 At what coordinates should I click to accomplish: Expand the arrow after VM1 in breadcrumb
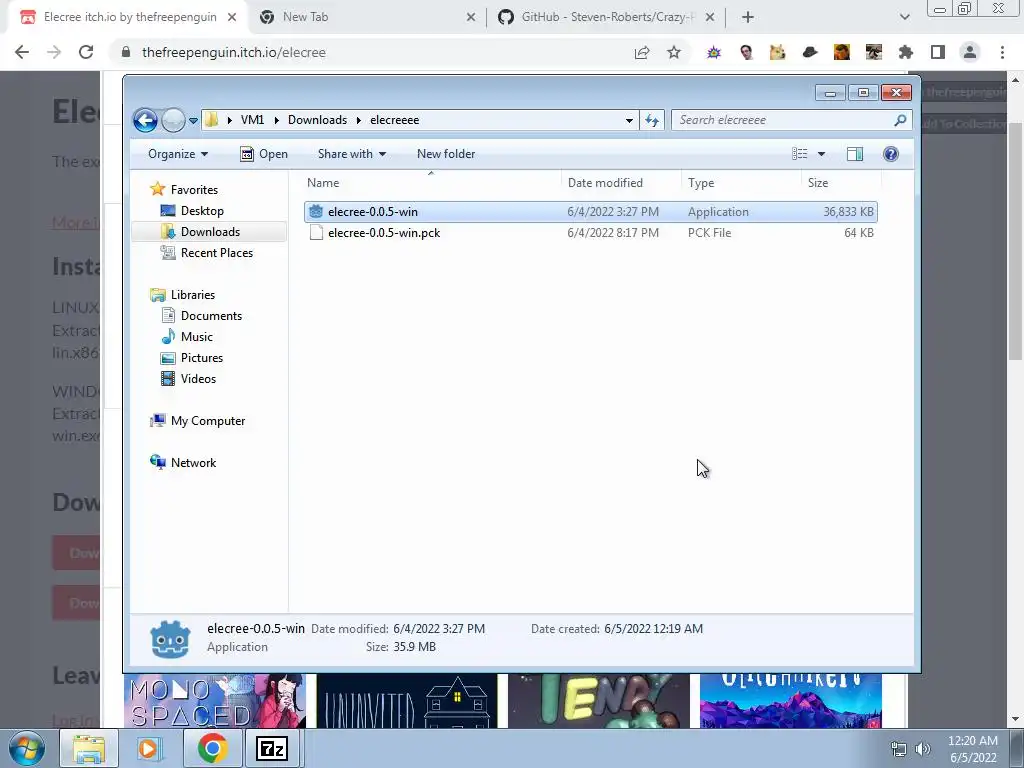(276, 120)
